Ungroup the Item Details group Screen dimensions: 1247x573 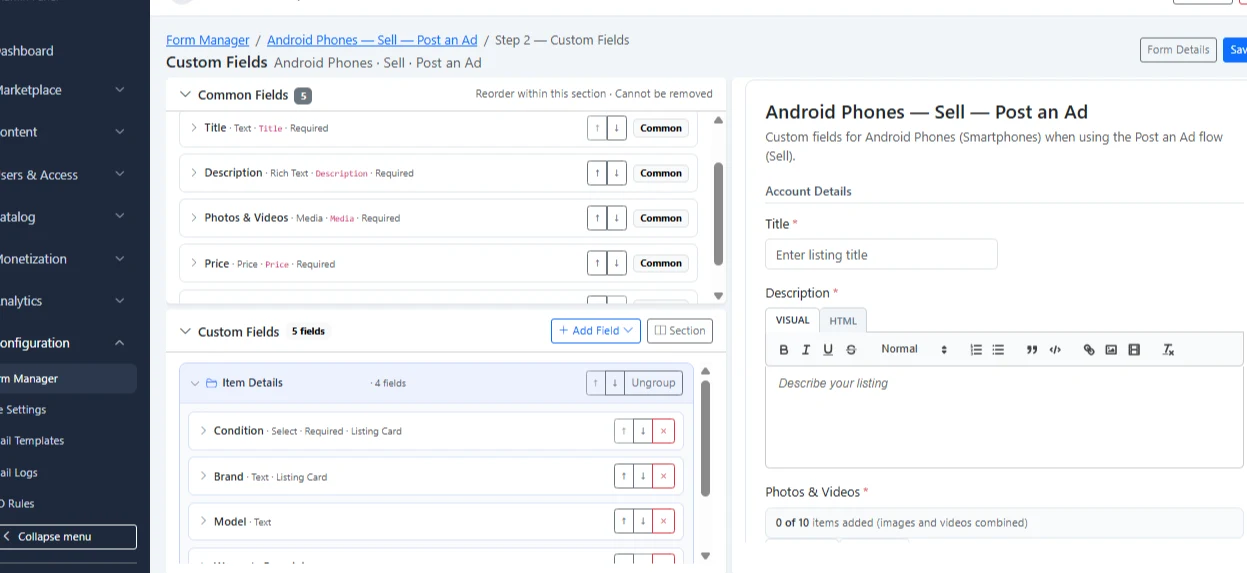[x=653, y=382]
